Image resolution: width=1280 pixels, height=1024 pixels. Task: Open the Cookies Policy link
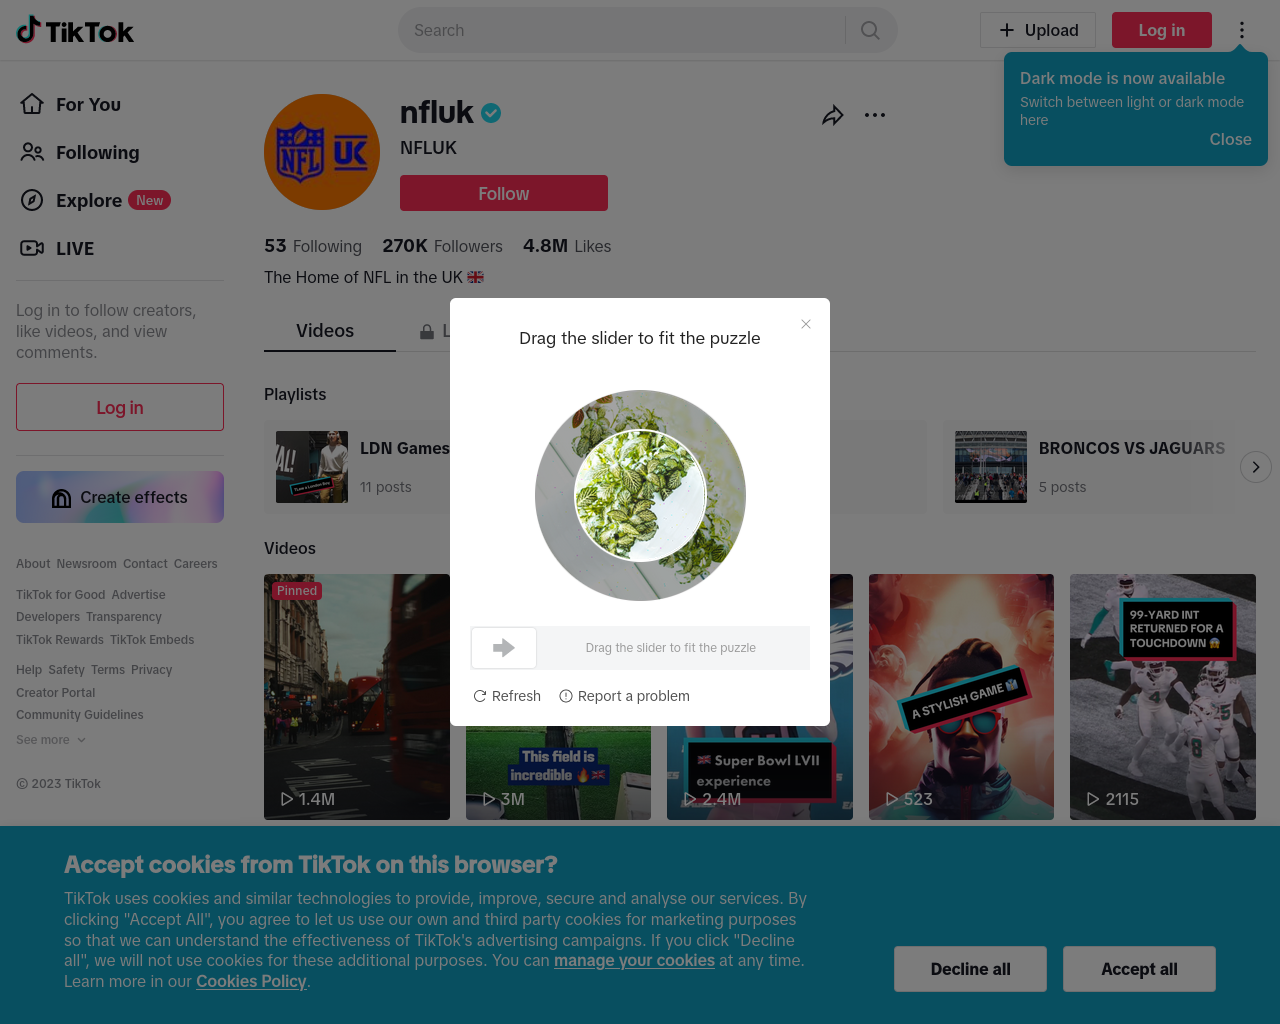[x=251, y=981]
